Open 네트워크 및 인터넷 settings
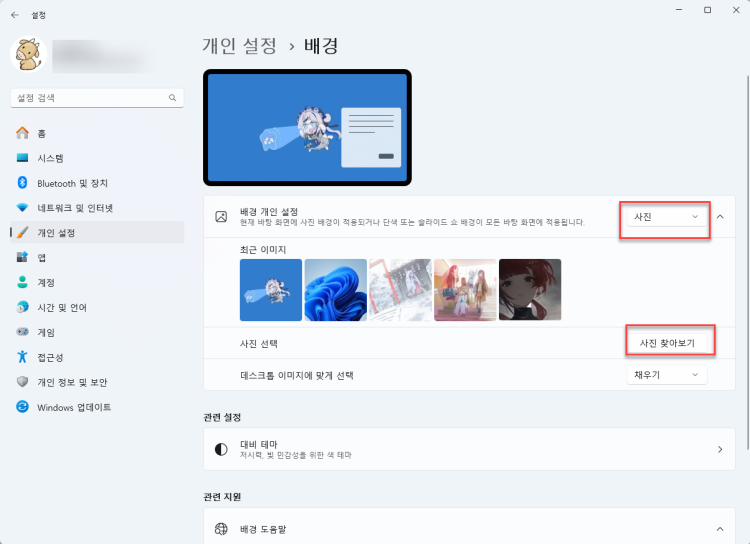 pyautogui.click(x=97, y=208)
